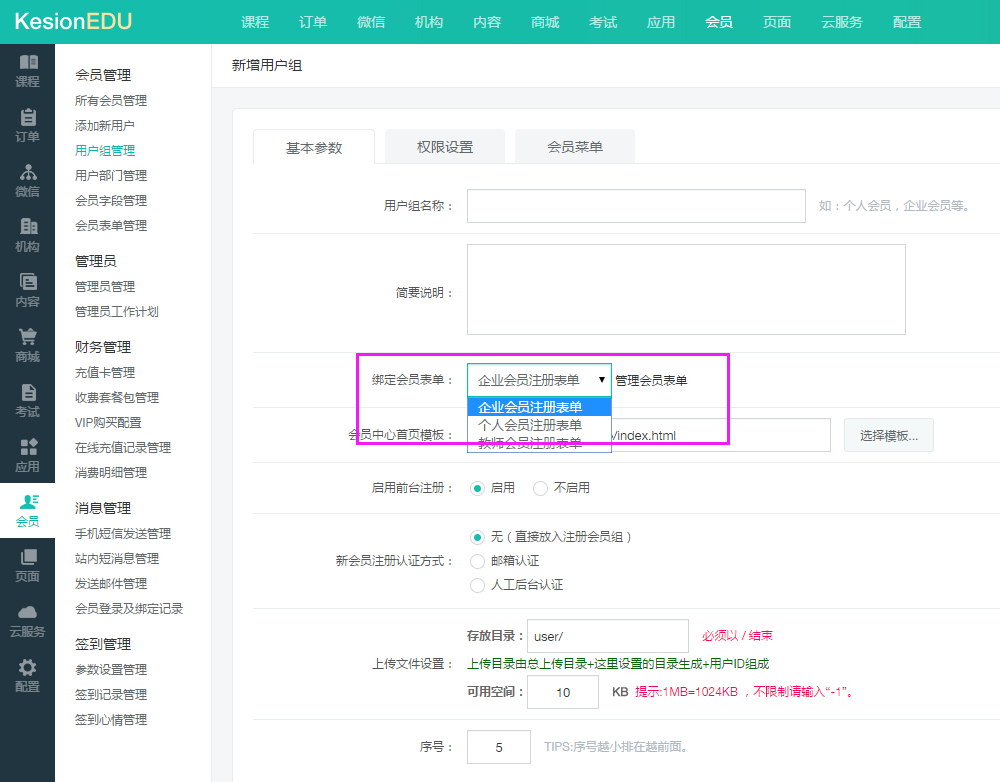
Task: Choose 个人会员注册表单 from dropdown list
Action: tap(530, 425)
